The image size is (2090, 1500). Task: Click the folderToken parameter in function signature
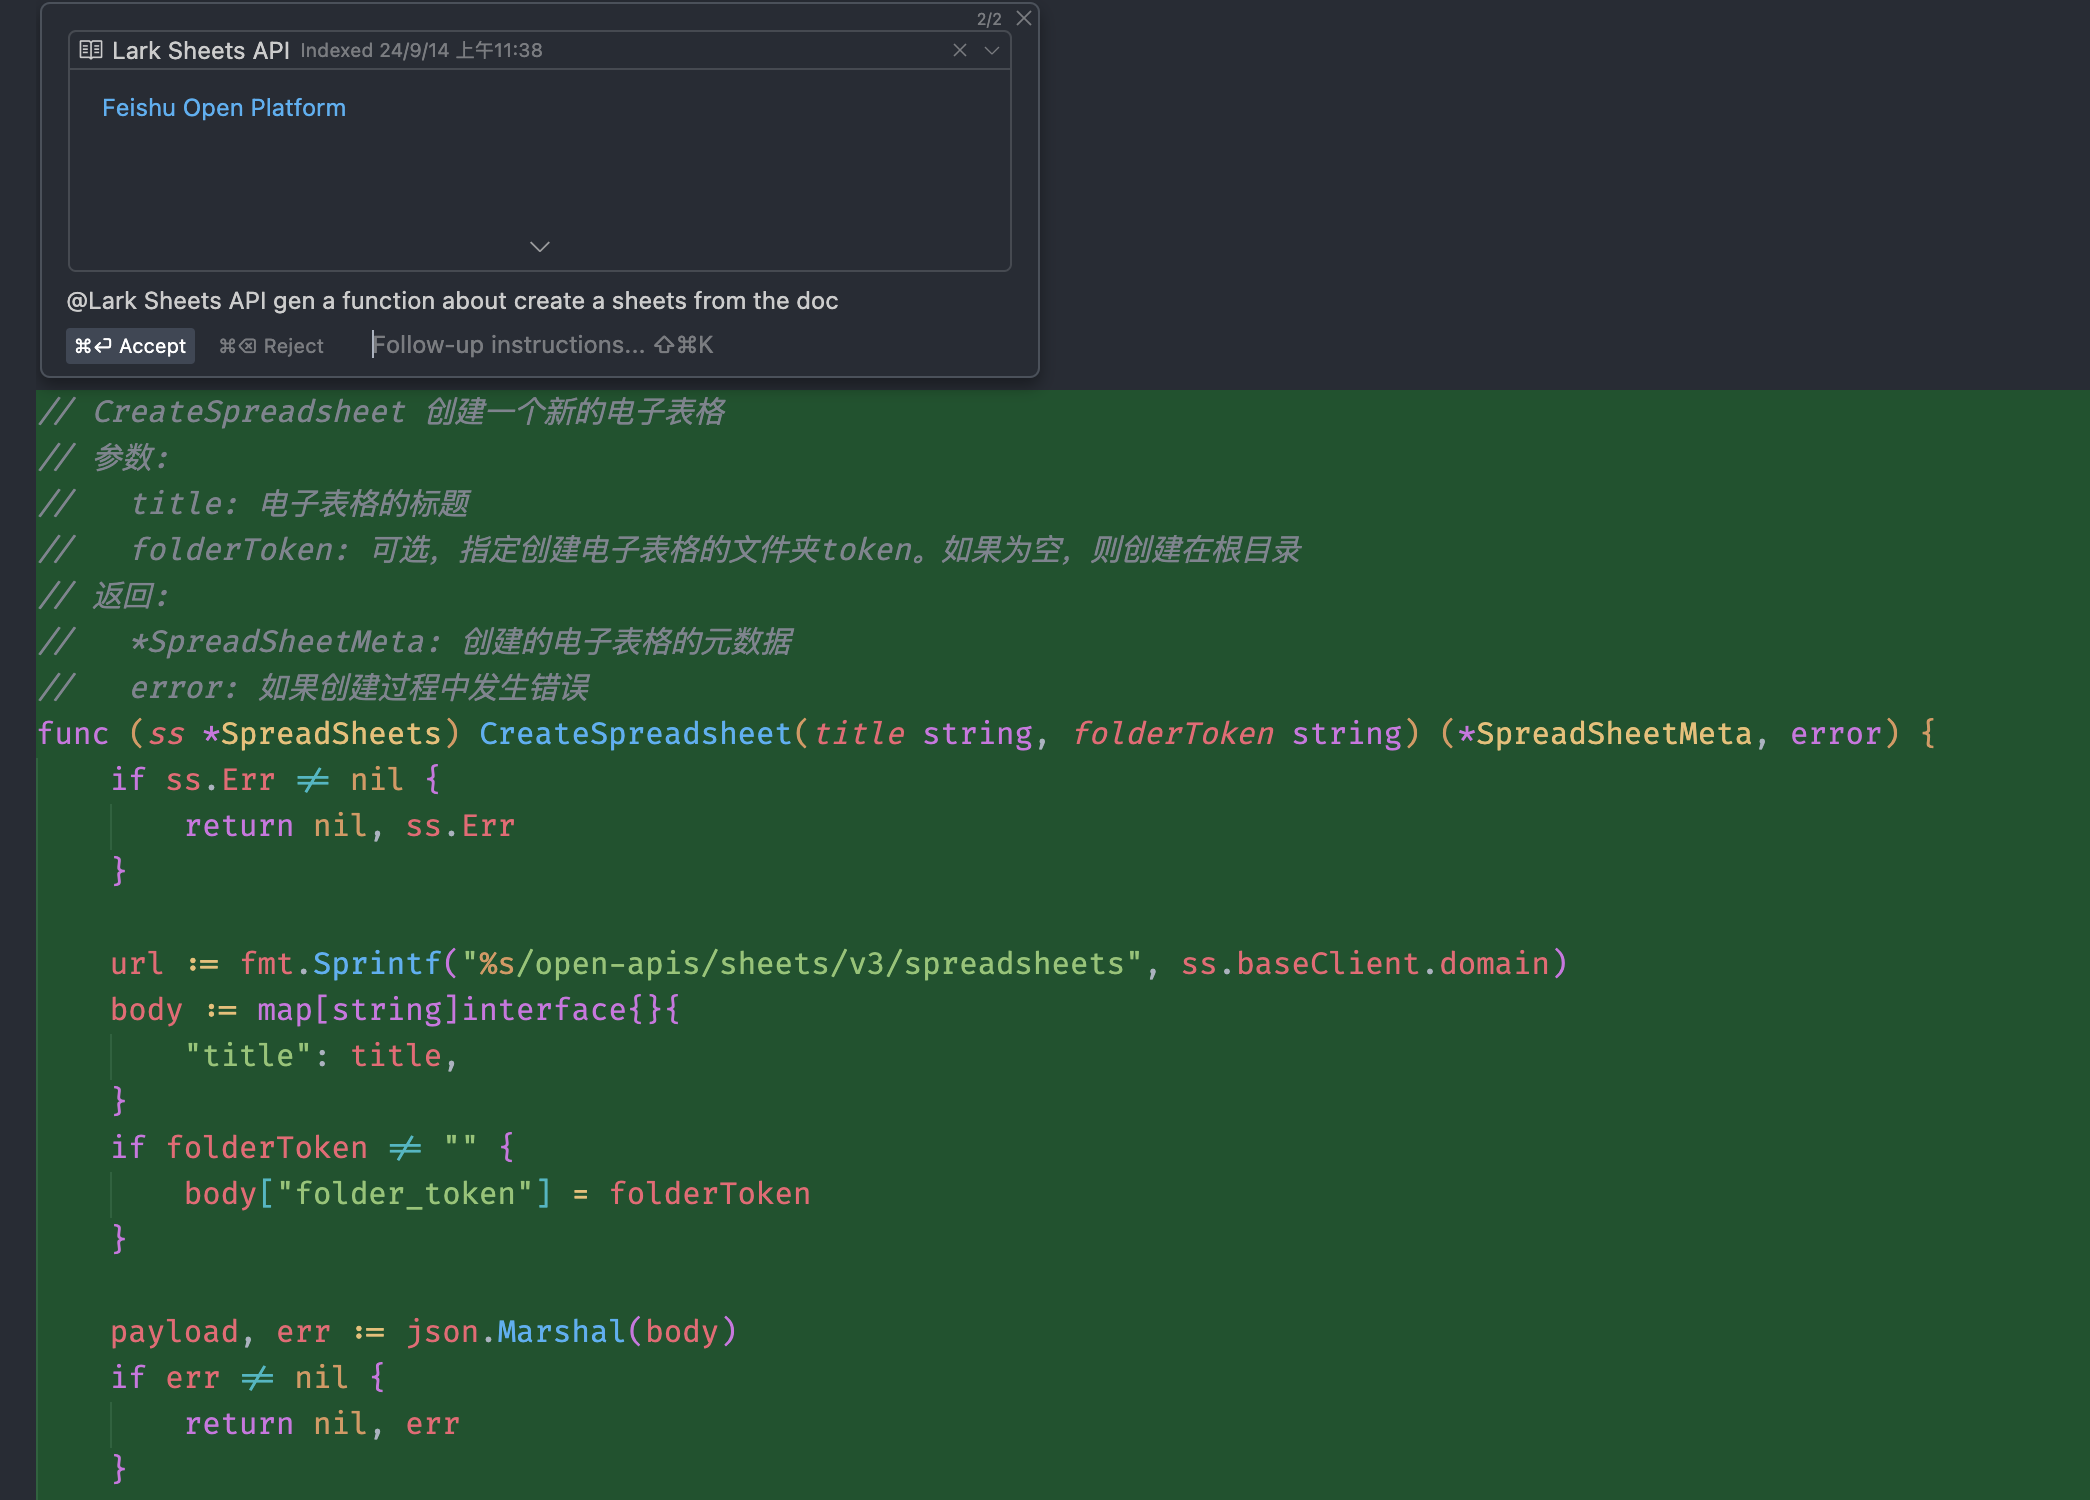click(1173, 734)
